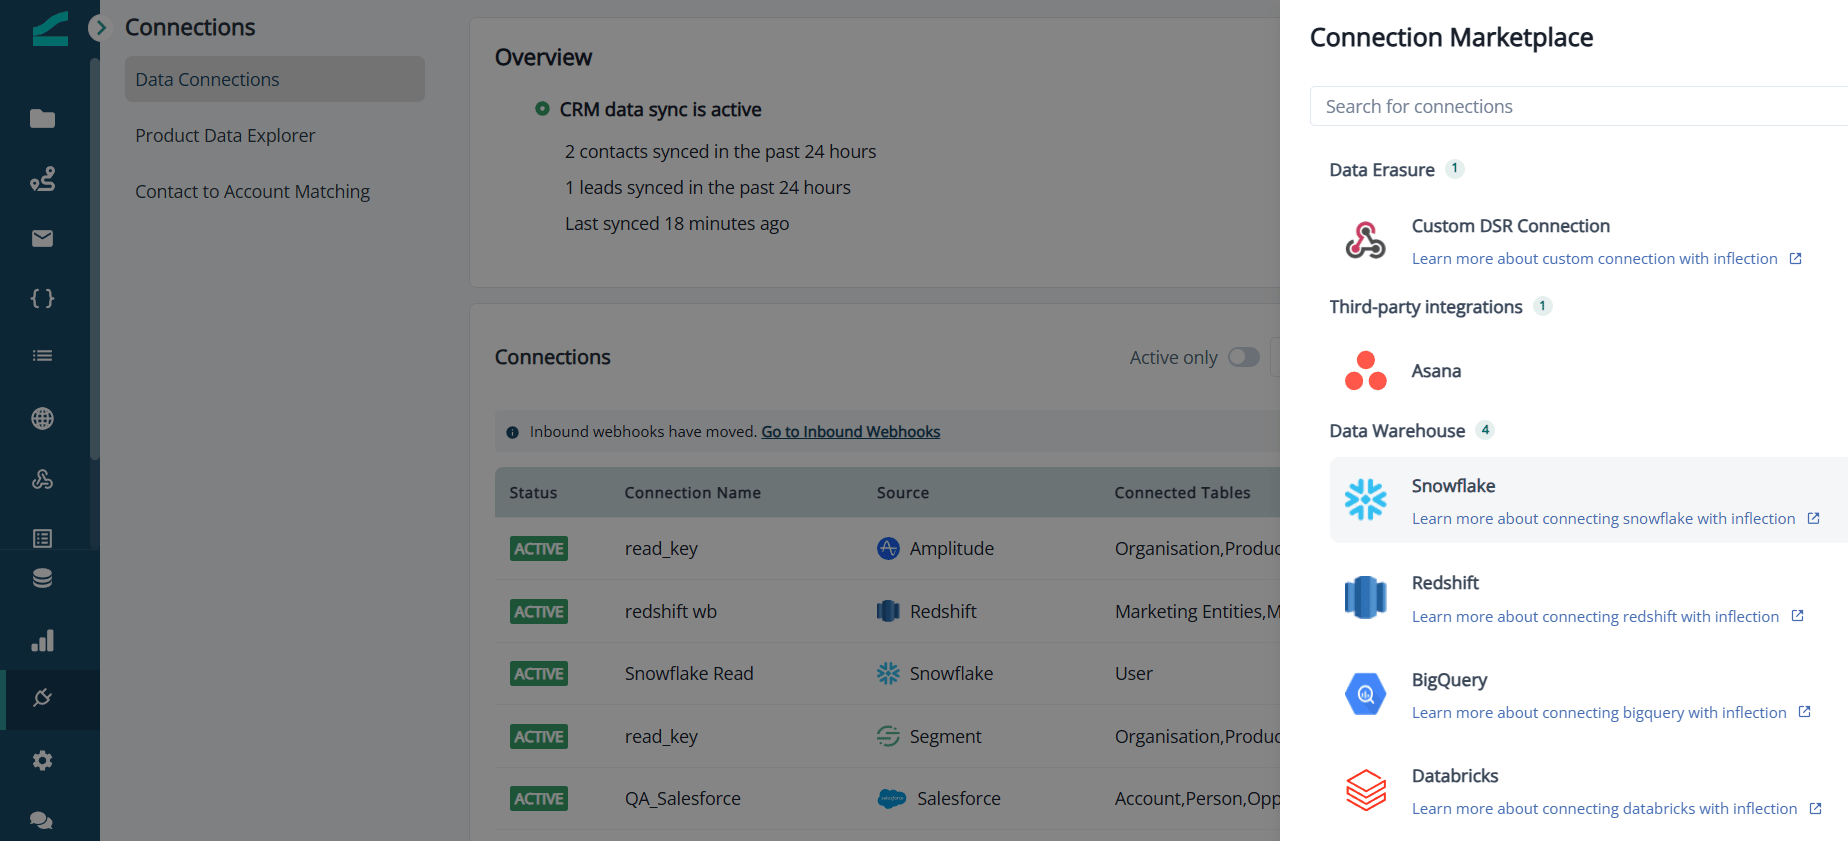Image resolution: width=1848 pixels, height=841 pixels.
Task: Click the Segment source cell
Action: coord(929,736)
